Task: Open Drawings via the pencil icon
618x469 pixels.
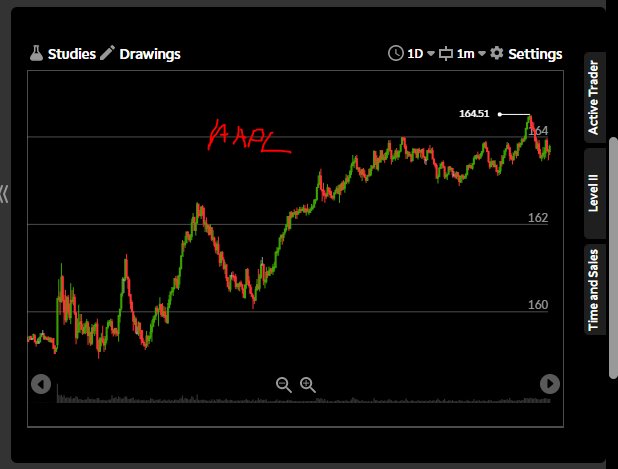Action: 107,53
